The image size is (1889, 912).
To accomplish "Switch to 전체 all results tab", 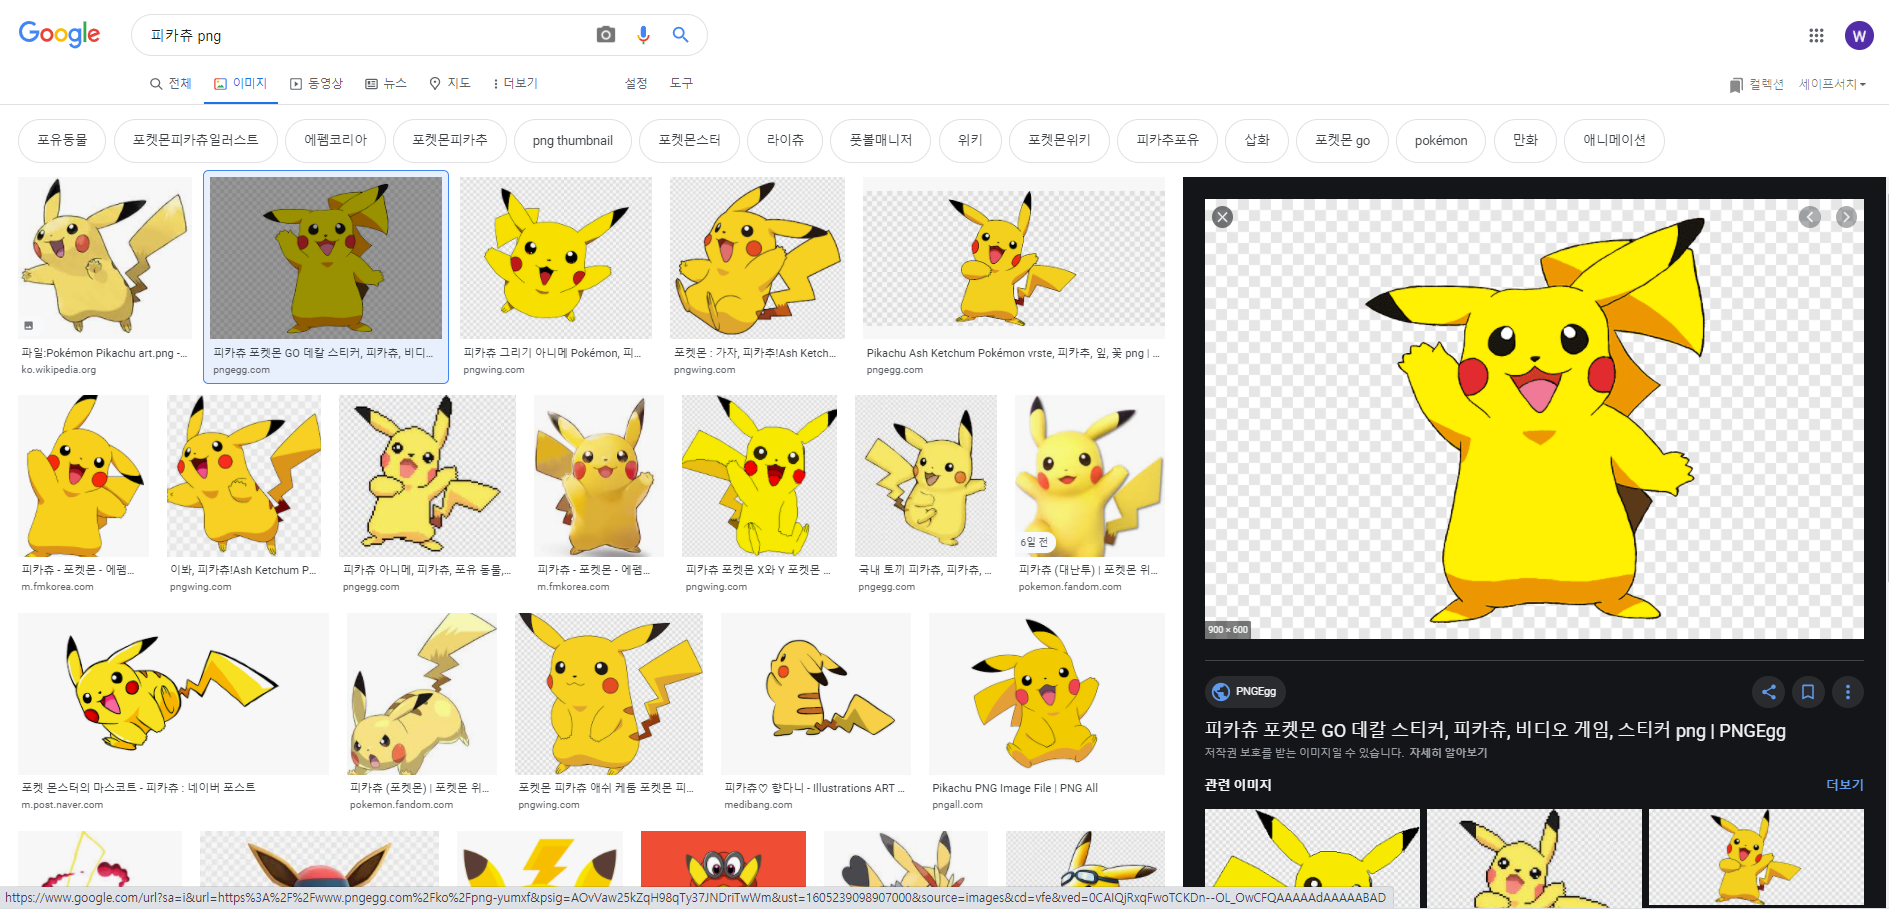I will click(x=170, y=83).
